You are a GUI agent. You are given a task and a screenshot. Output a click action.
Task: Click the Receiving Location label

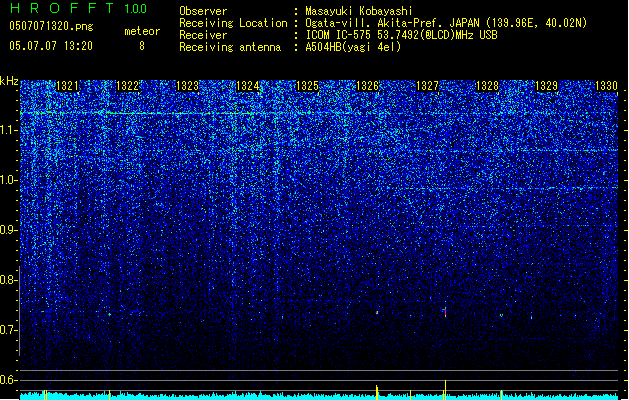coord(233,23)
